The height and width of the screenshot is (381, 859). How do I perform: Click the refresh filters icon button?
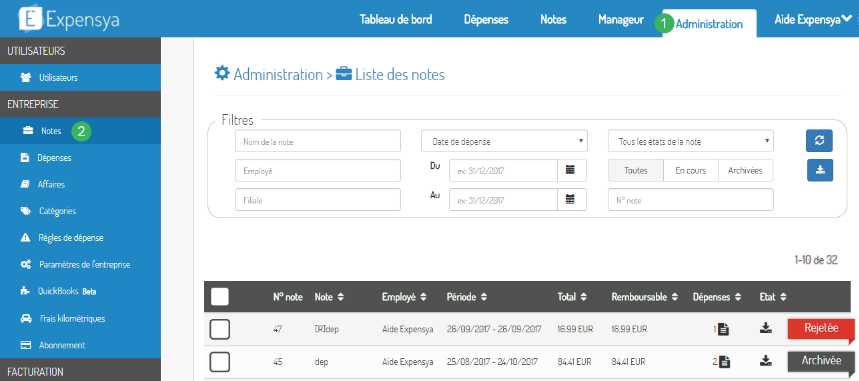pos(820,141)
